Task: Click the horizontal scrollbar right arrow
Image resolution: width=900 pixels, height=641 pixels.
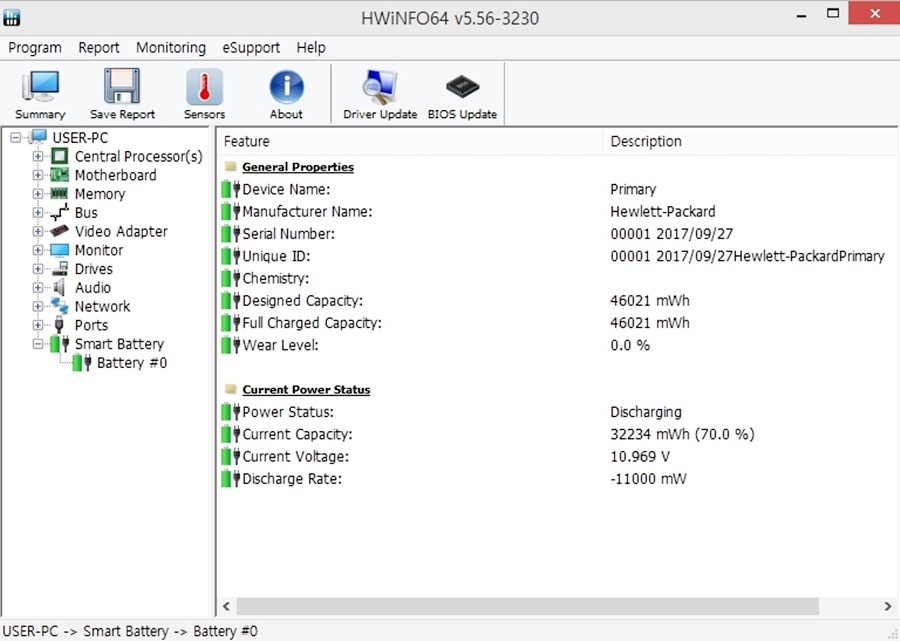Action: pos(888,606)
